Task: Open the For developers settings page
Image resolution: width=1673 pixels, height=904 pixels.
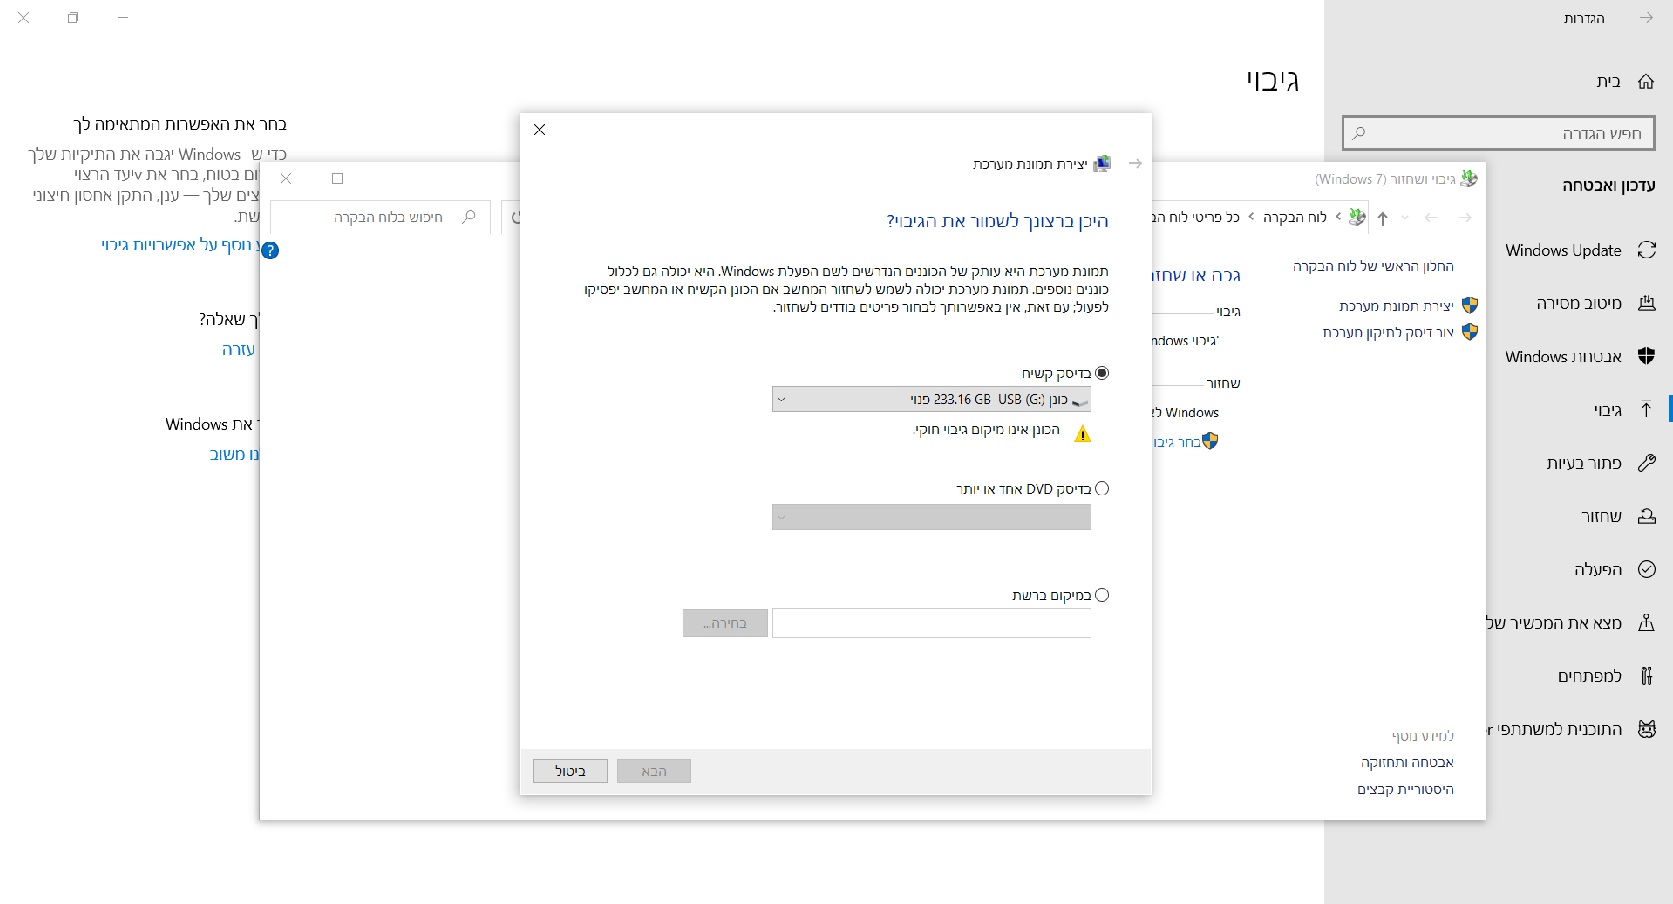Action: click(1590, 676)
